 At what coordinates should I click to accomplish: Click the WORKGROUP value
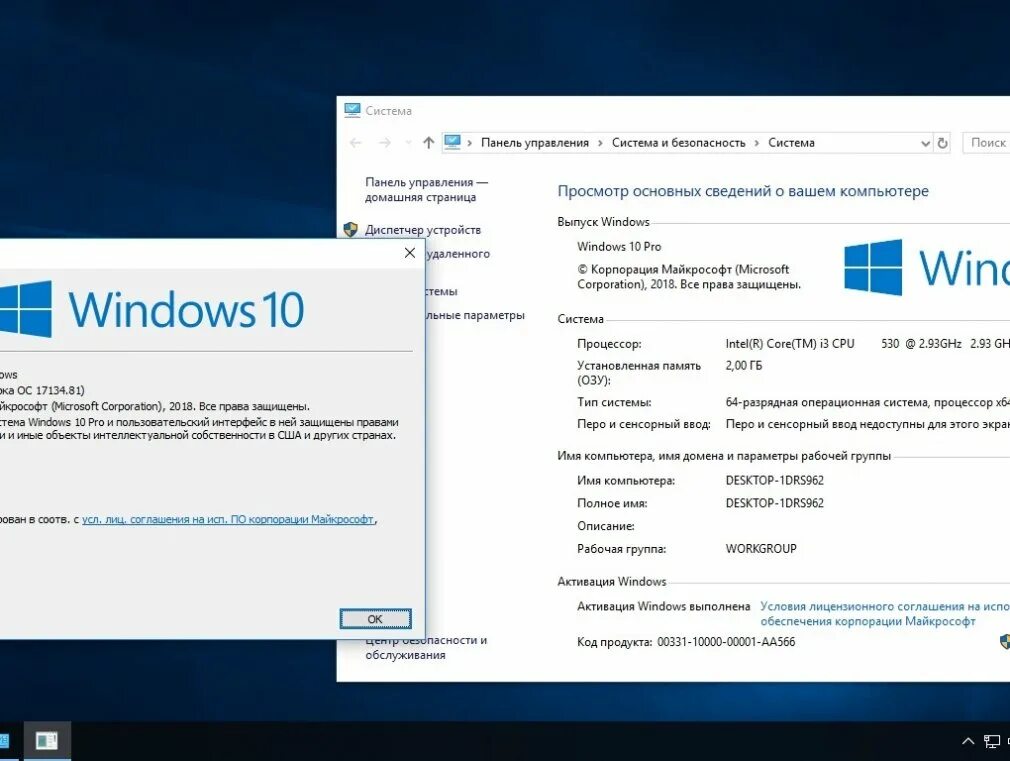coord(761,549)
